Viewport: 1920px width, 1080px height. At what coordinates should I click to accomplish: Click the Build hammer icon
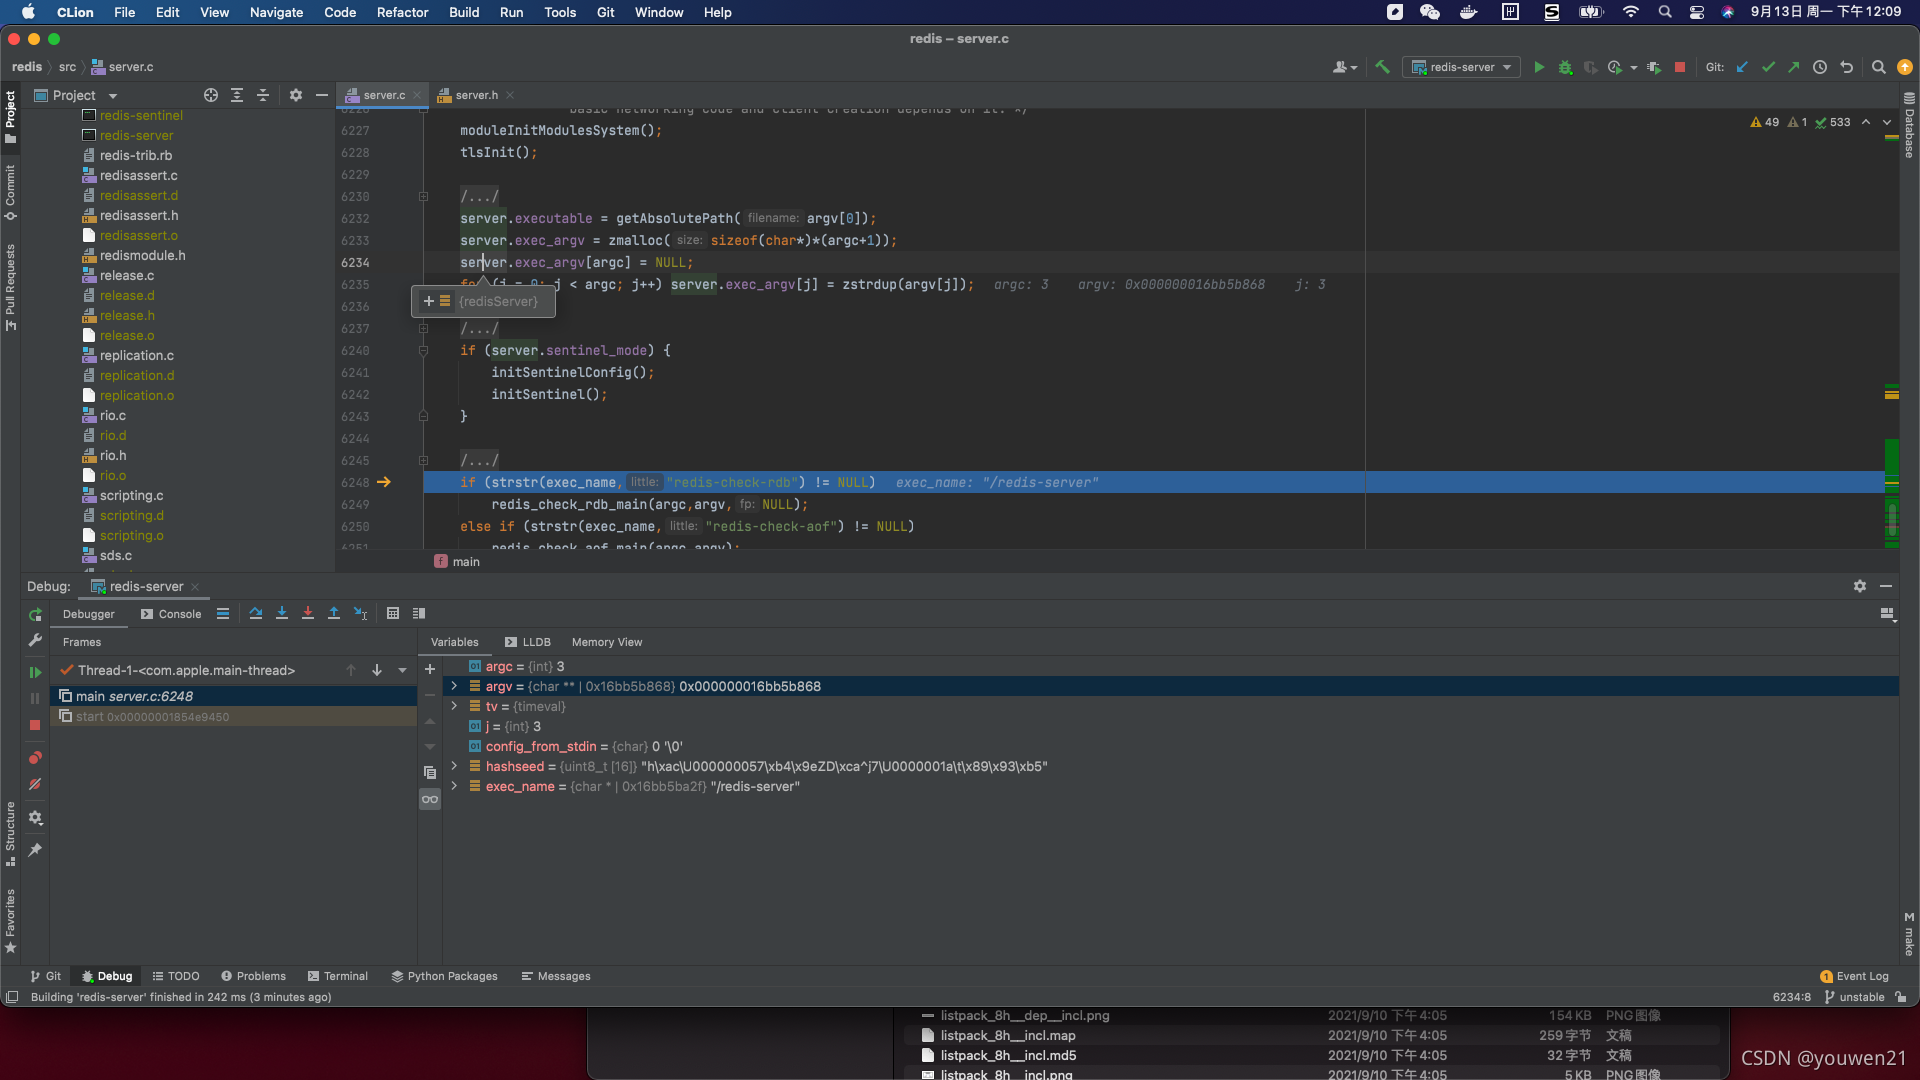click(x=1382, y=67)
